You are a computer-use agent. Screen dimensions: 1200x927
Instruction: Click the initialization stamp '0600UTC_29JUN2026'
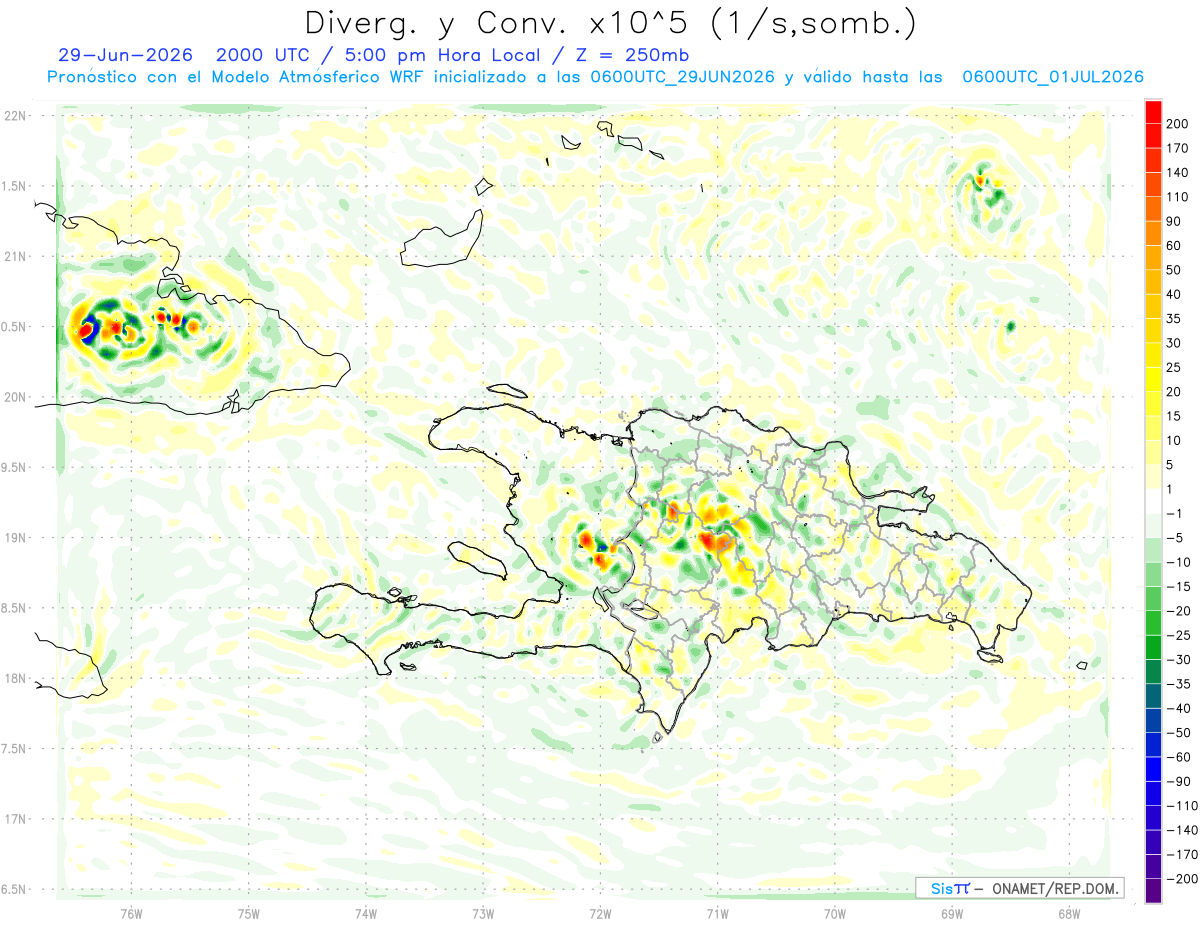point(683,77)
